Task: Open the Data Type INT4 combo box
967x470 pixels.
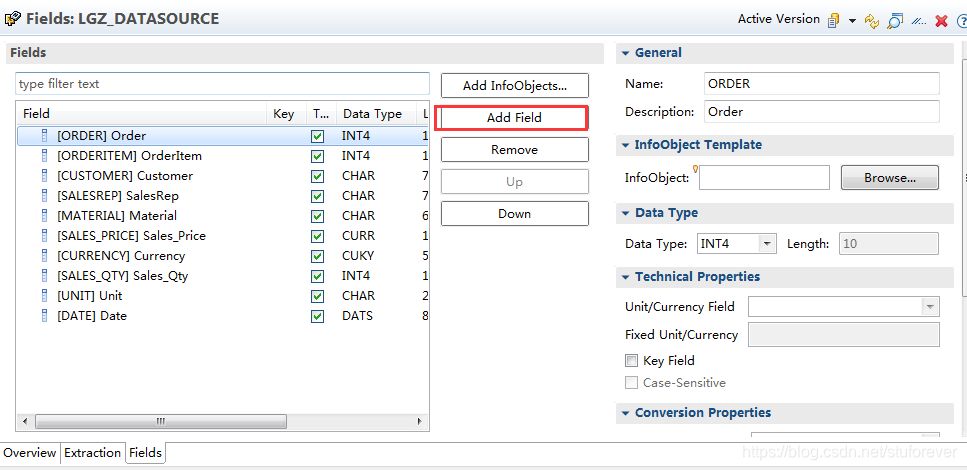Action: 736,244
